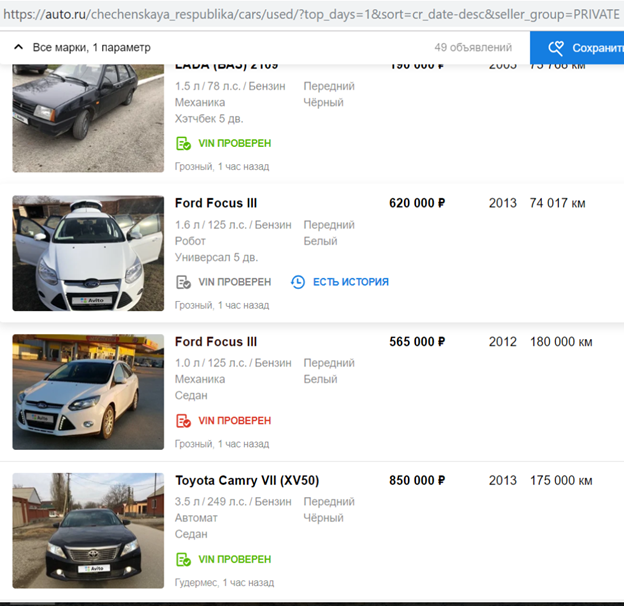Click the heart save-search icon
The height and width of the screenshot is (606, 624).
click(x=556, y=48)
